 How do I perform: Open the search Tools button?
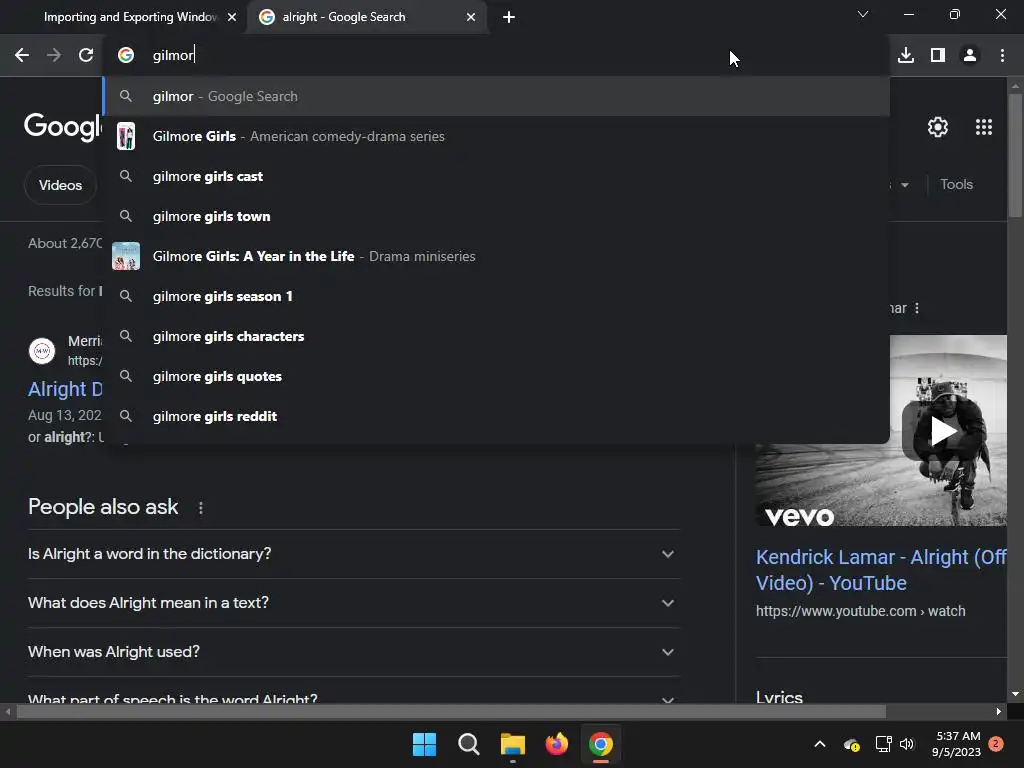coord(956,185)
